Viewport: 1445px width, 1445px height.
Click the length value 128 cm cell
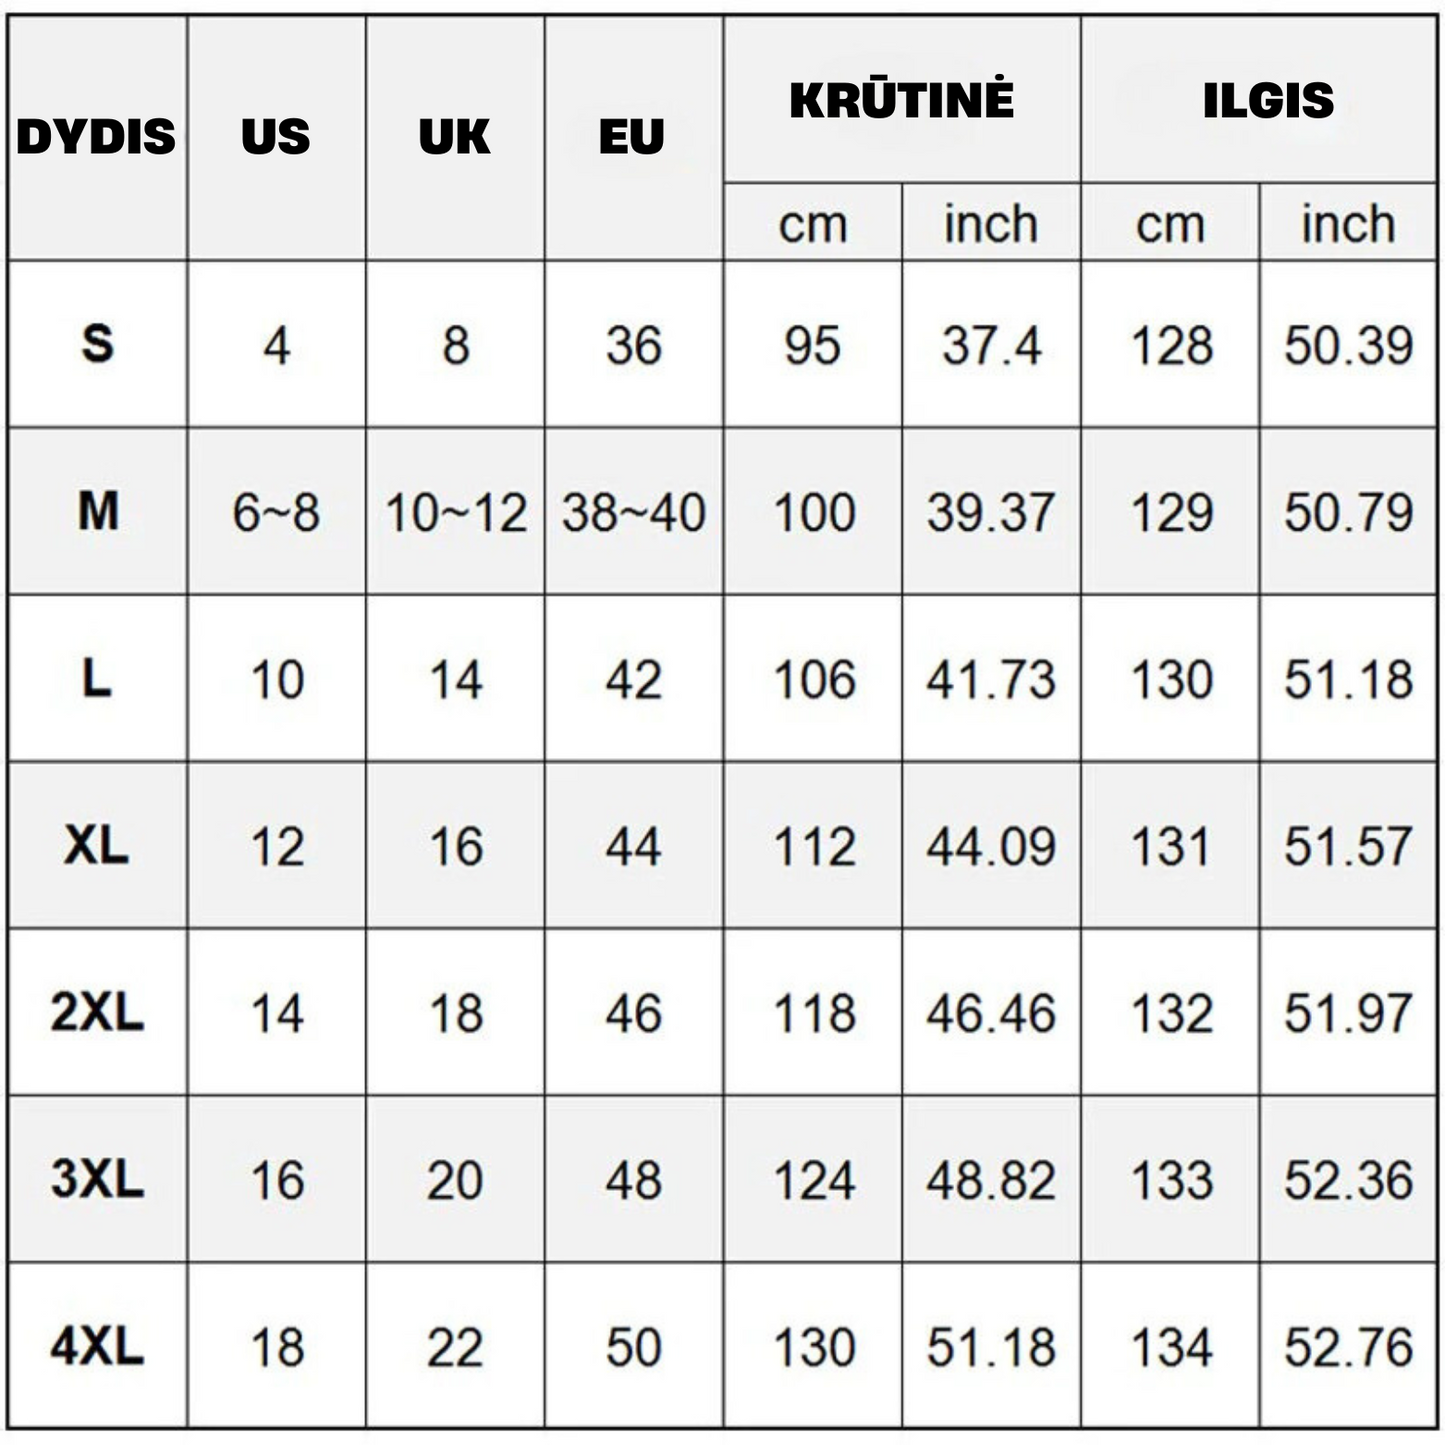pos(1171,346)
